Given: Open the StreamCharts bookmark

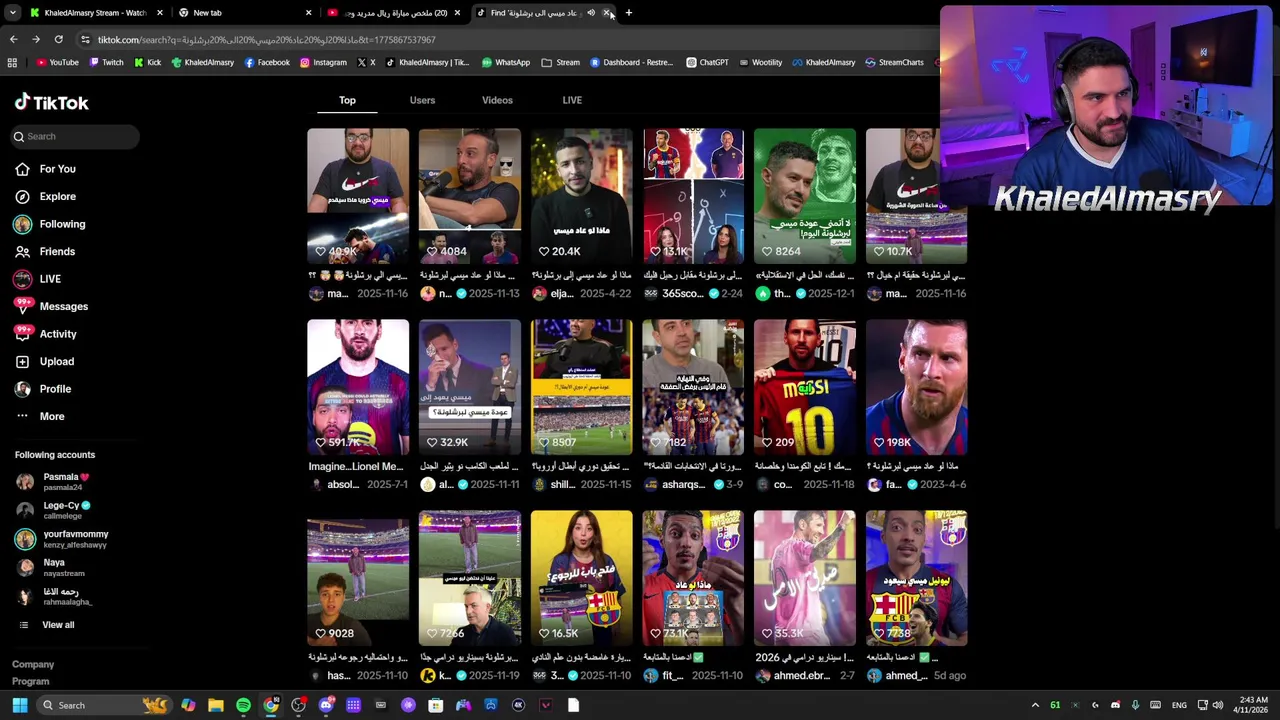Looking at the screenshot, I should [894, 62].
